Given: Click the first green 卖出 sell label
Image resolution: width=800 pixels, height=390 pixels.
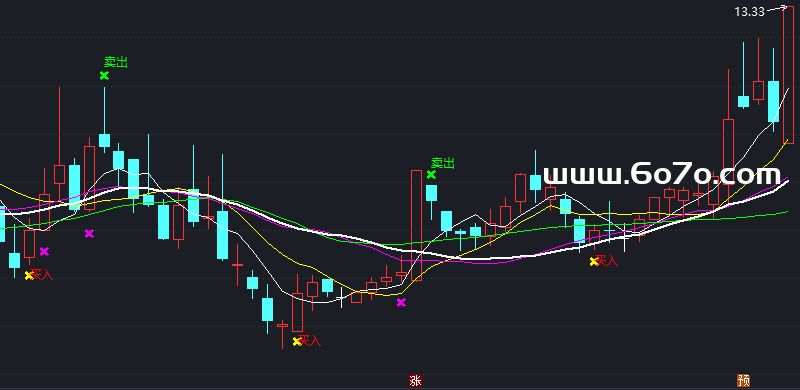Looking at the screenshot, I should 116,62.
